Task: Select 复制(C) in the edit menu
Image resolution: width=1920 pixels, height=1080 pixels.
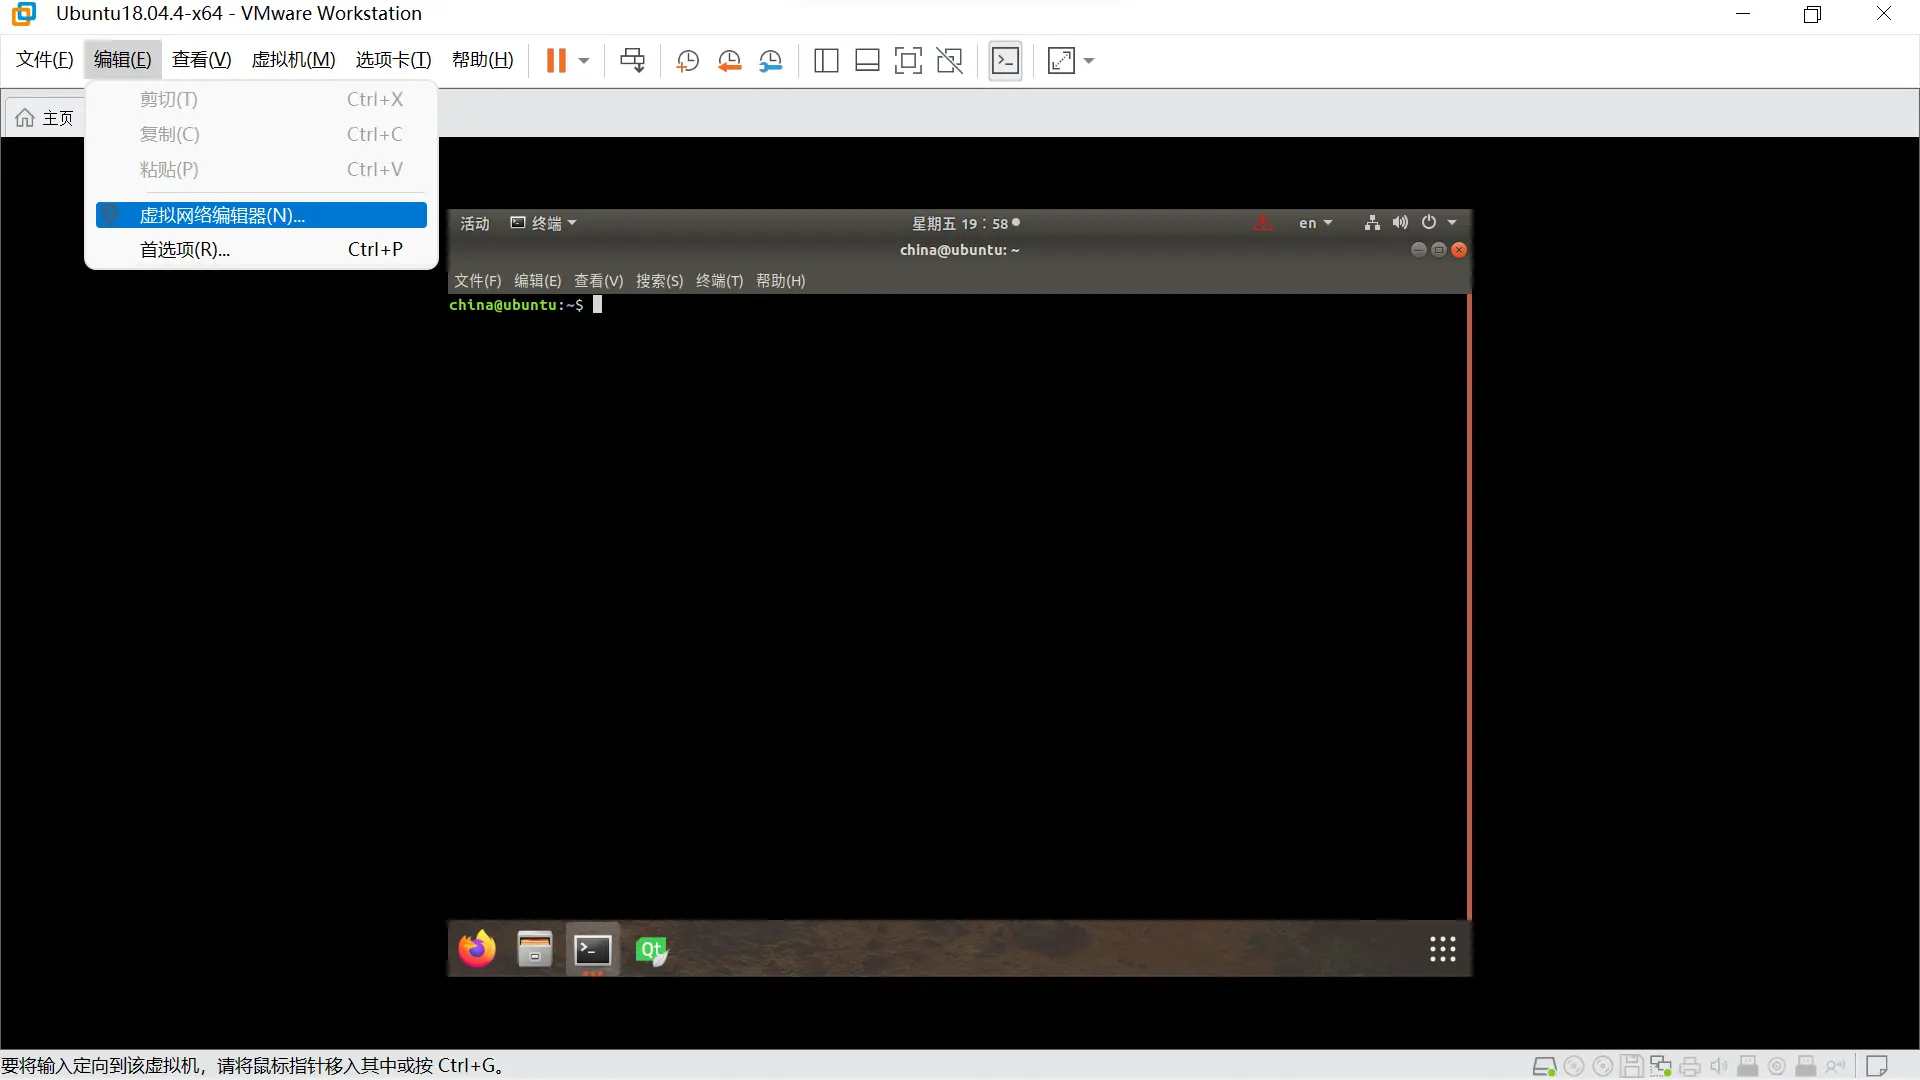Action: (x=261, y=135)
